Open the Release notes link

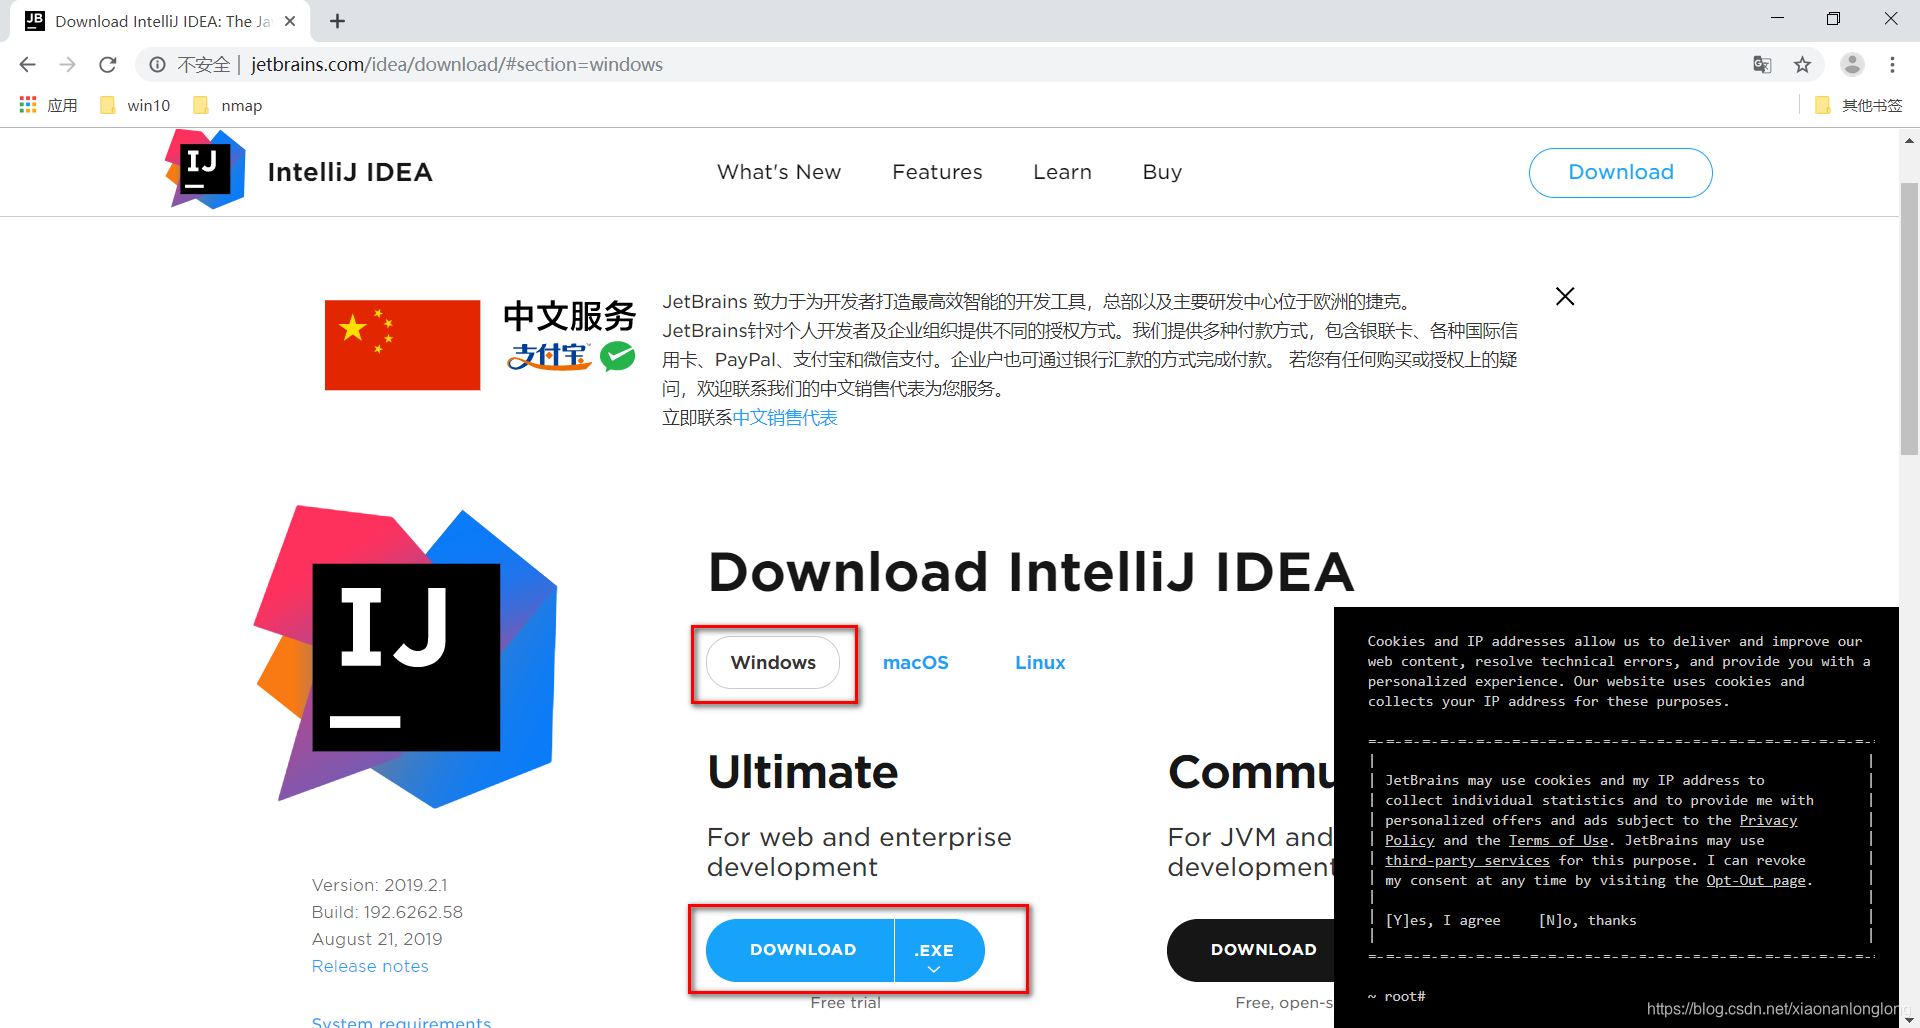(x=370, y=966)
